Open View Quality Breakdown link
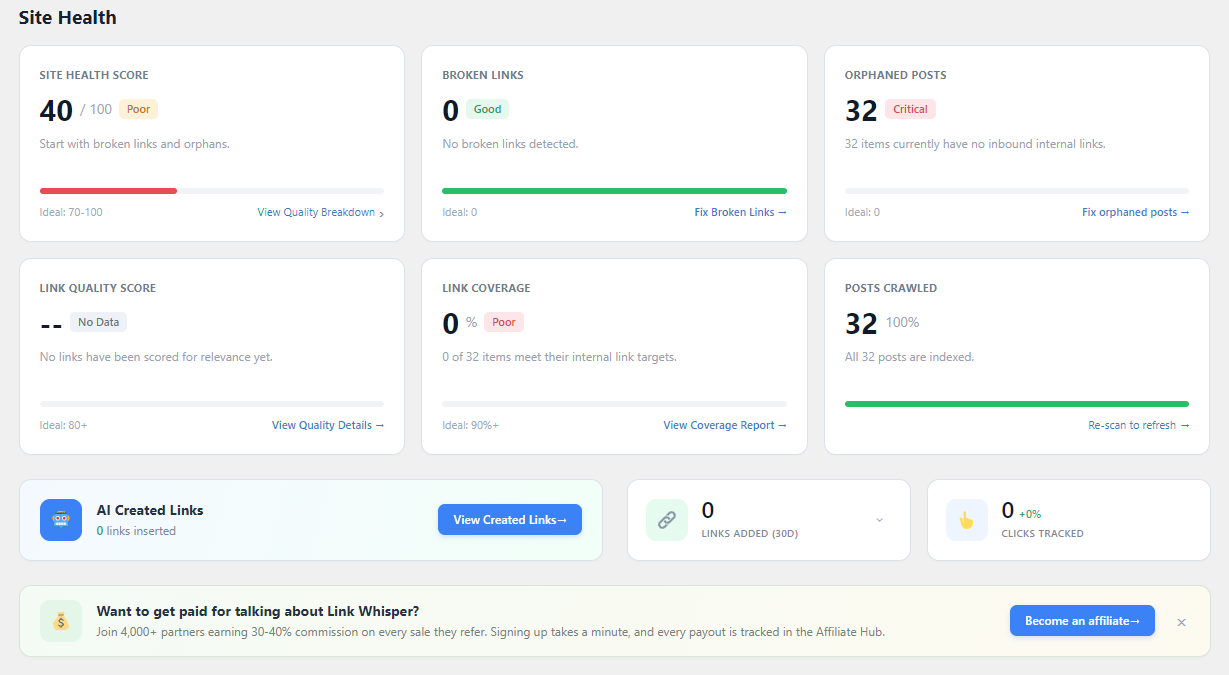Viewport: 1229px width, 675px height. coord(321,212)
